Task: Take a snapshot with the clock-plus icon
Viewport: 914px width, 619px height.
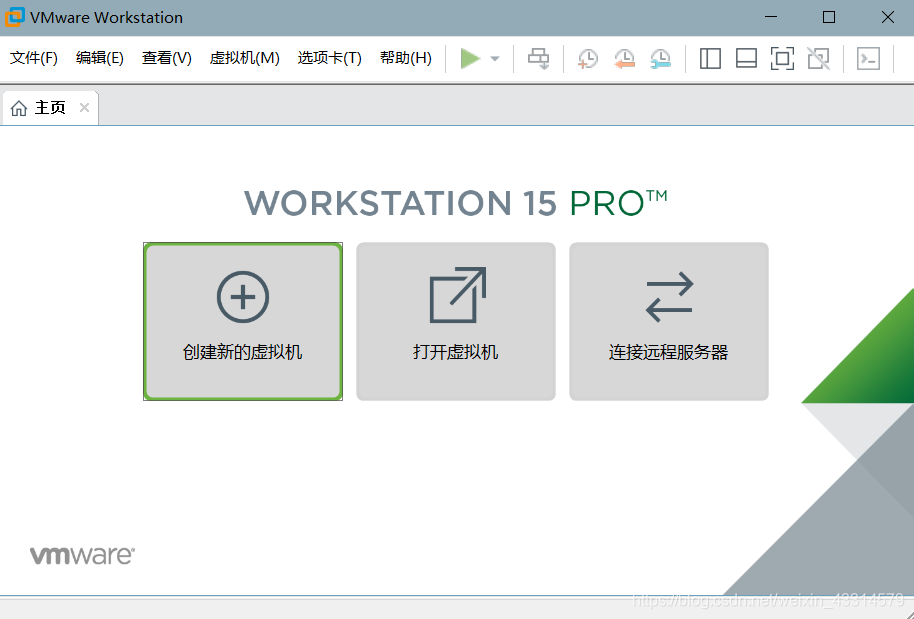Action: coord(588,59)
